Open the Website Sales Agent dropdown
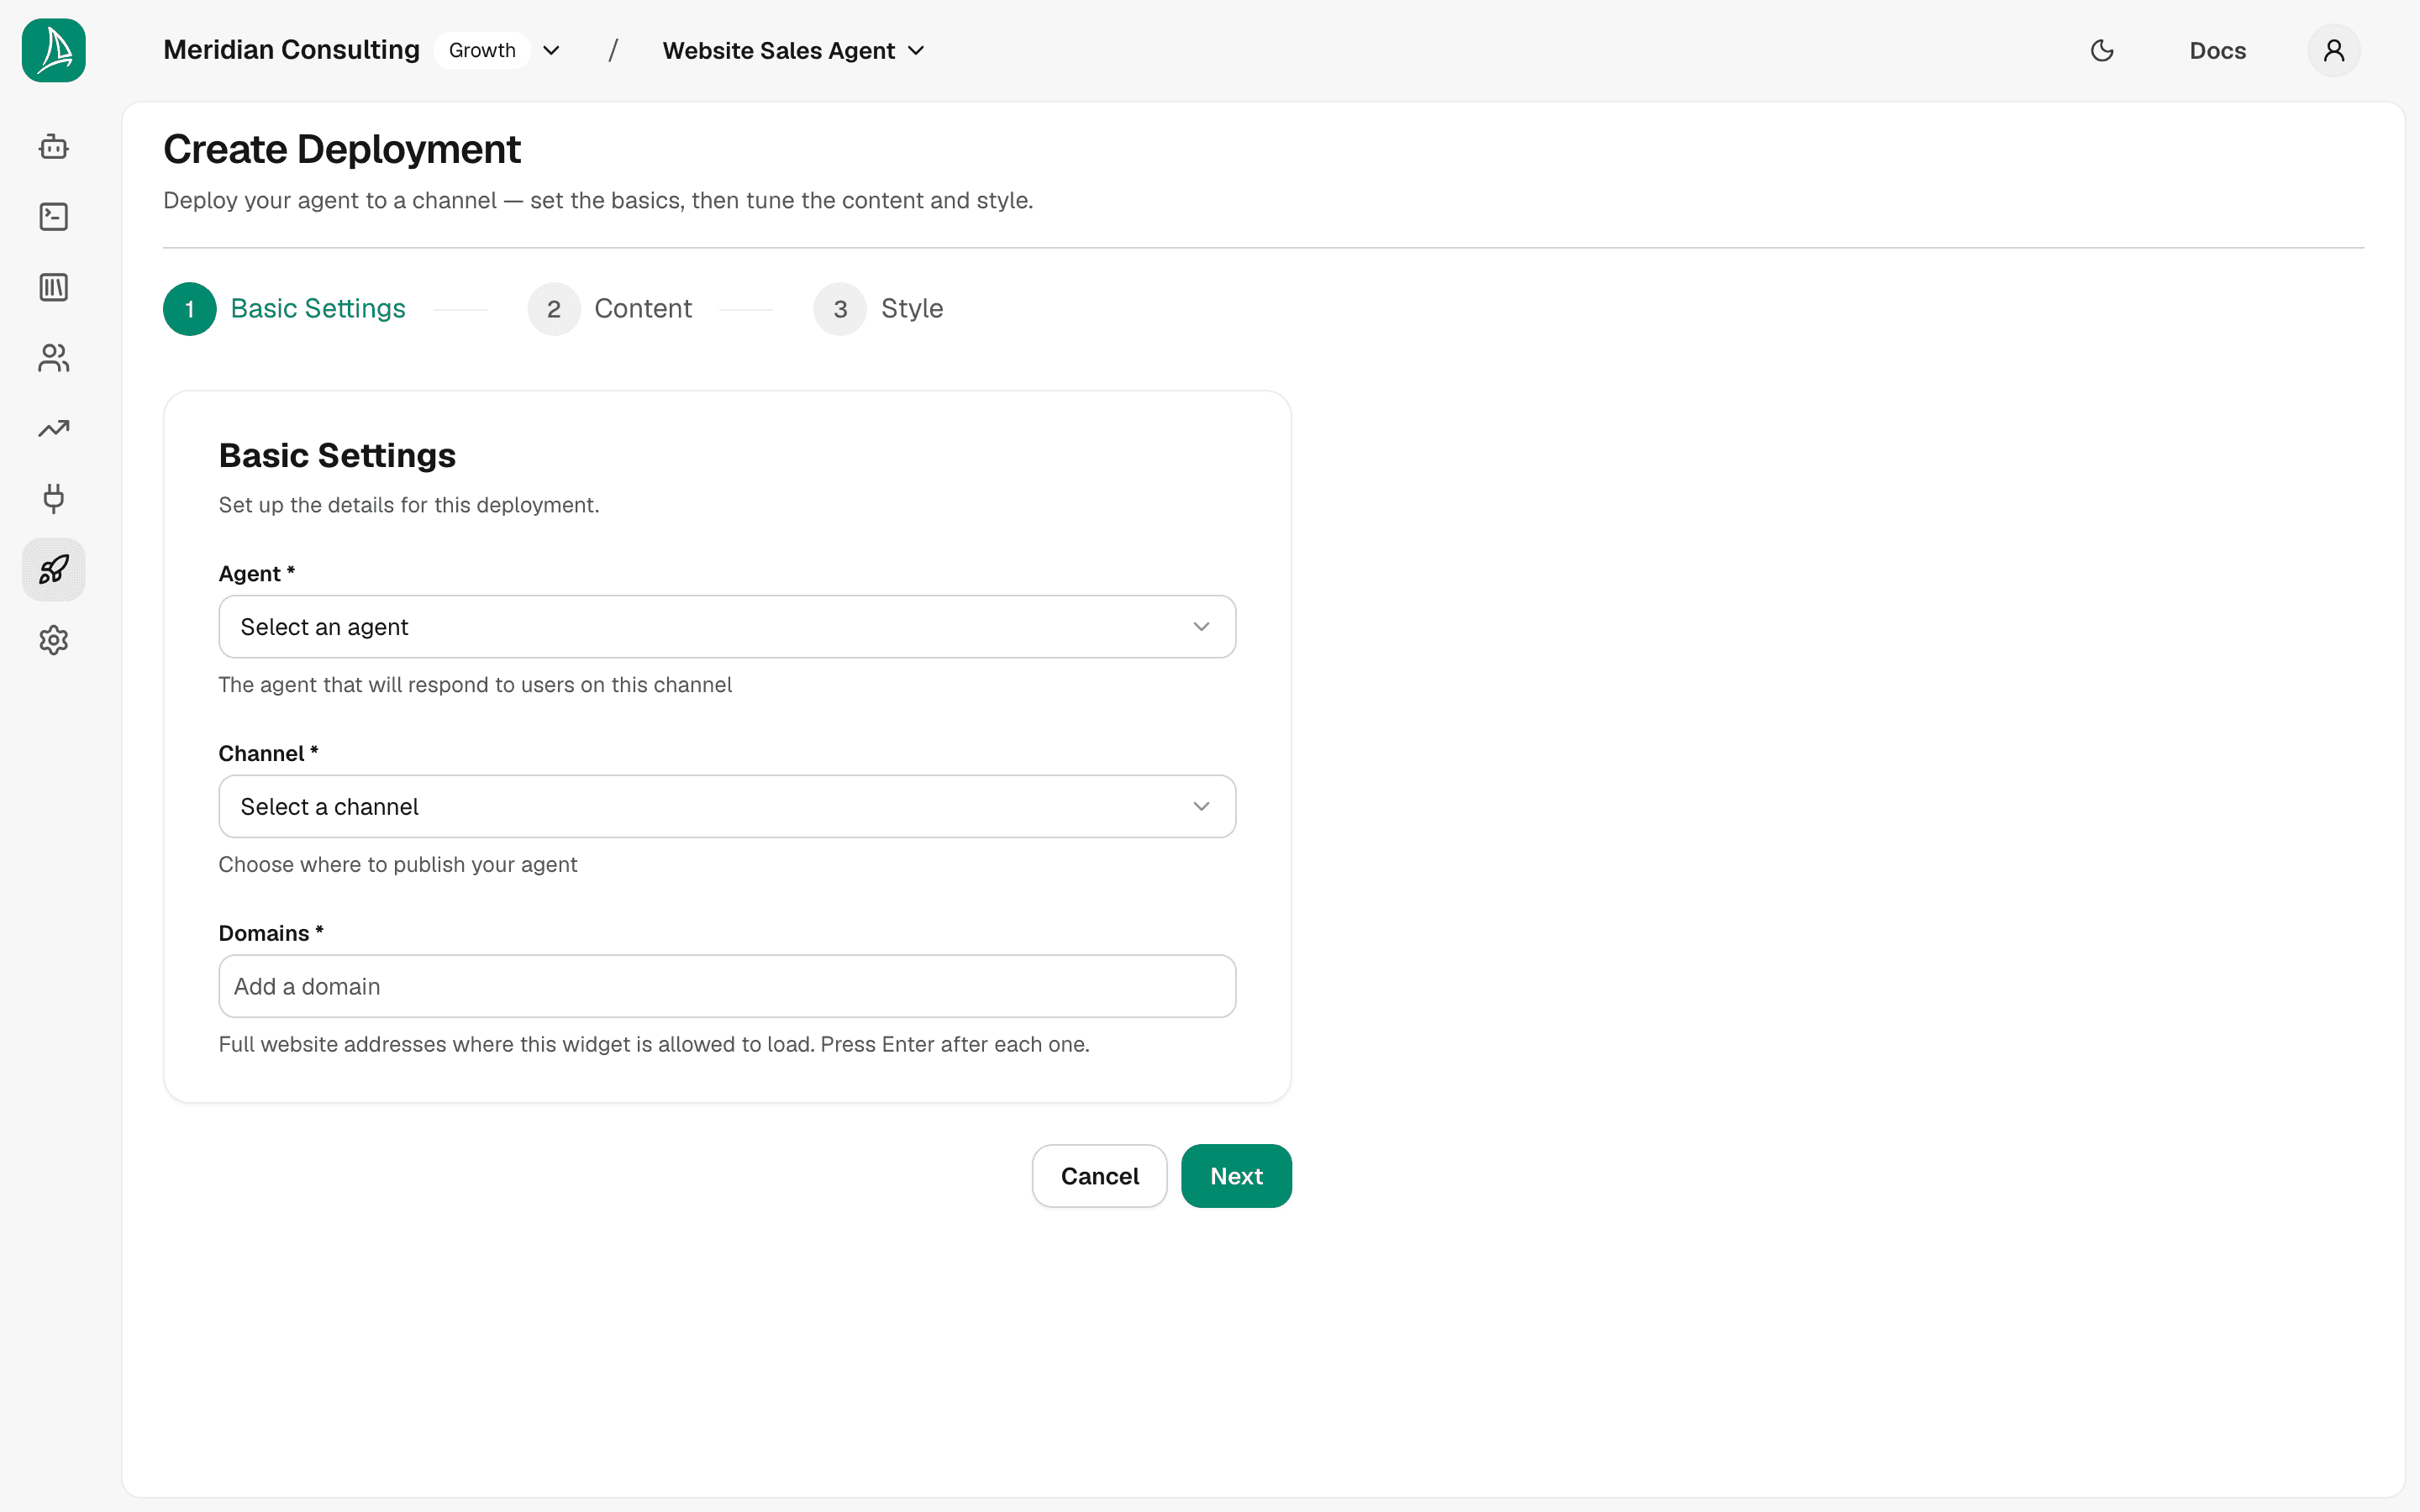2420x1512 pixels. click(794, 50)
